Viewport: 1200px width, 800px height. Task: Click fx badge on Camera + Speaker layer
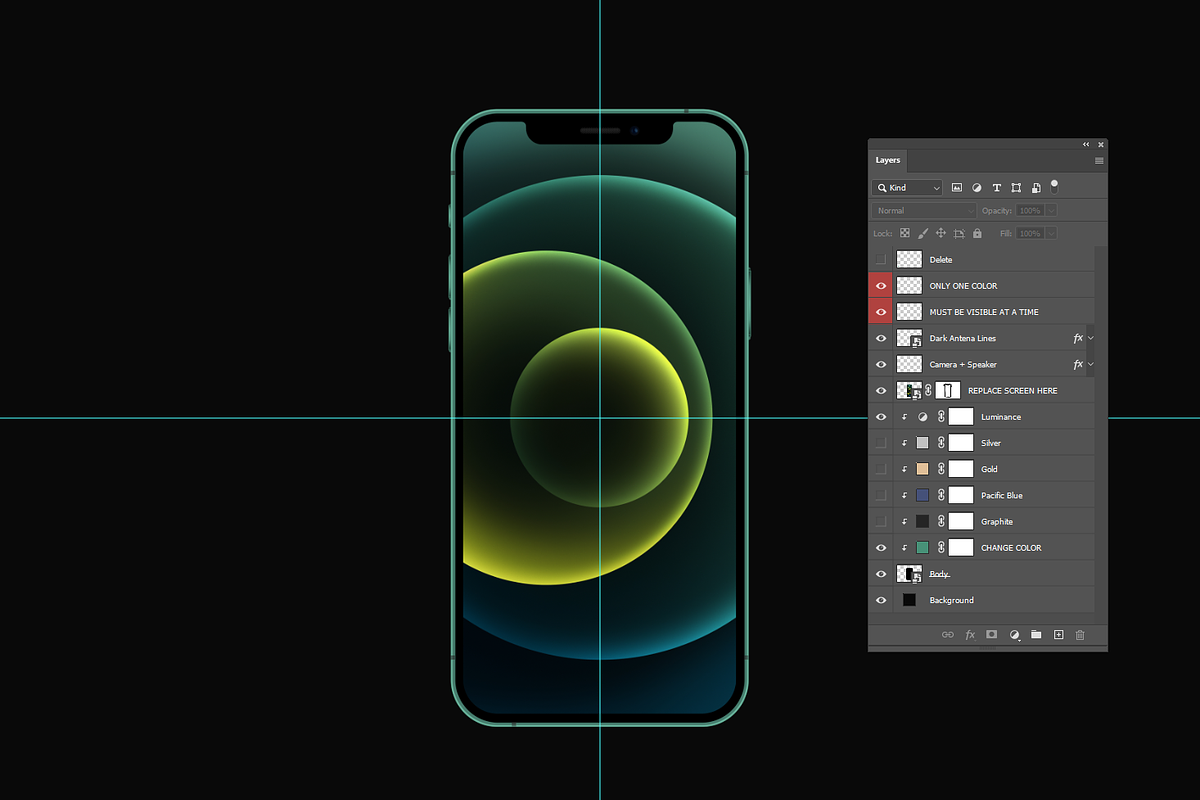click(x=1078, y=364)
